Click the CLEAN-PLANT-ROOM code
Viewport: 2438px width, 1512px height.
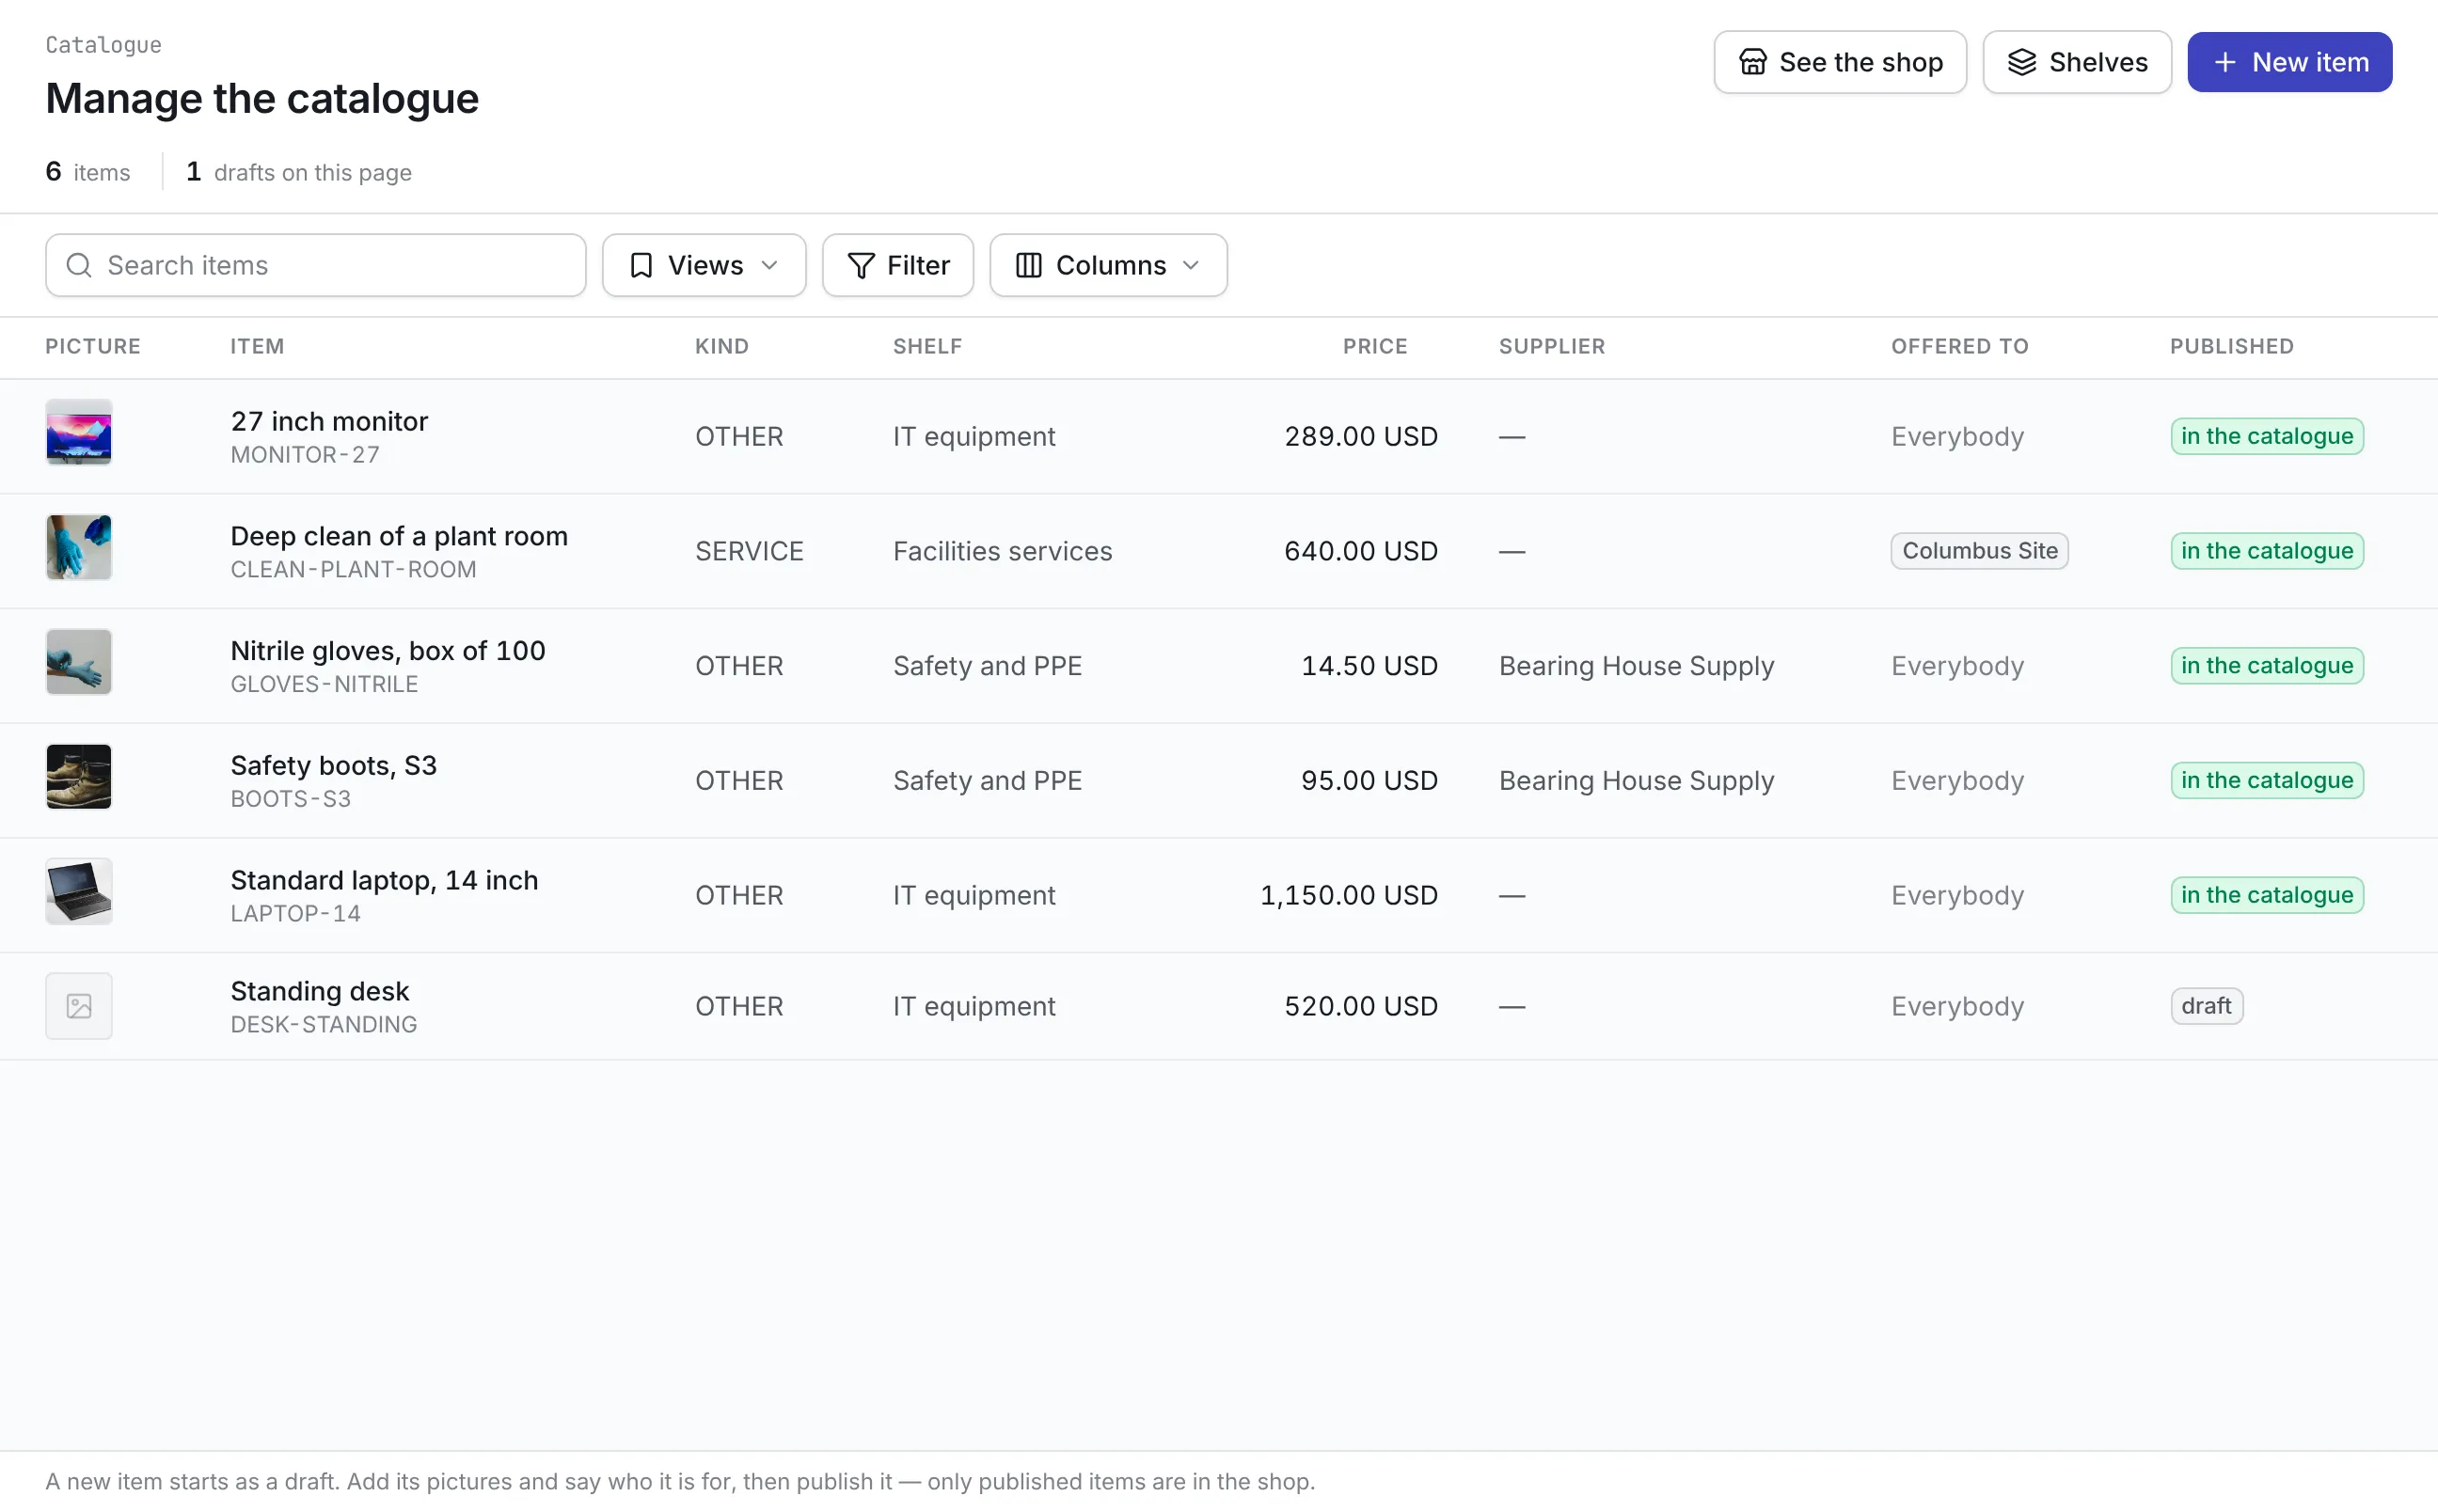click(x=353, y=570)
